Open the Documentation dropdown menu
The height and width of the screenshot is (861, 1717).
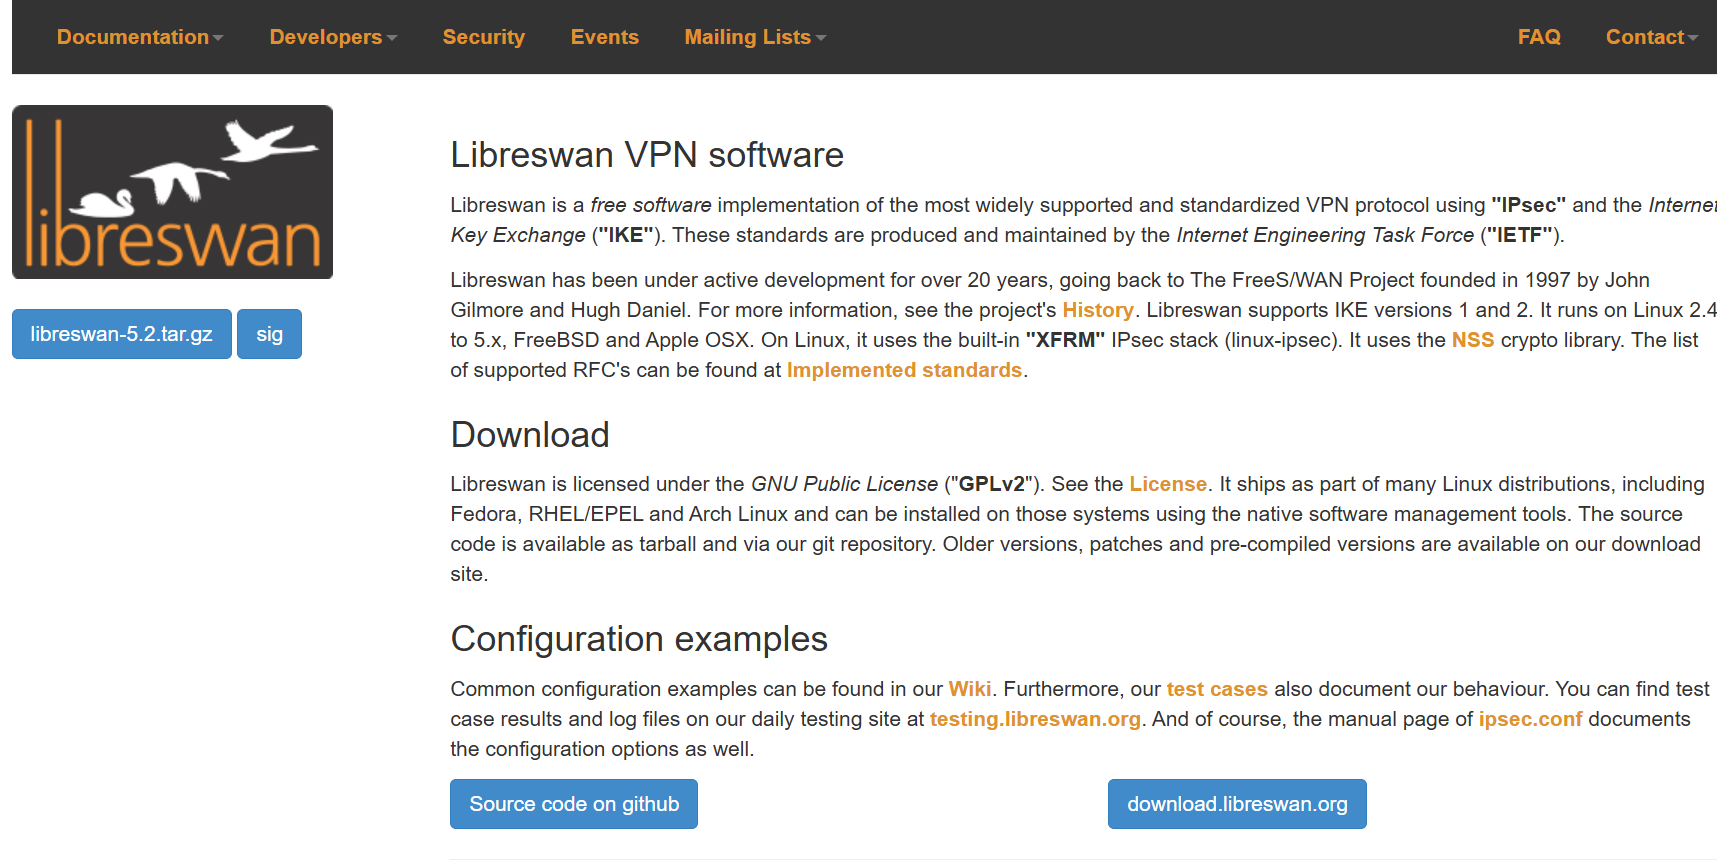point(139,37)
